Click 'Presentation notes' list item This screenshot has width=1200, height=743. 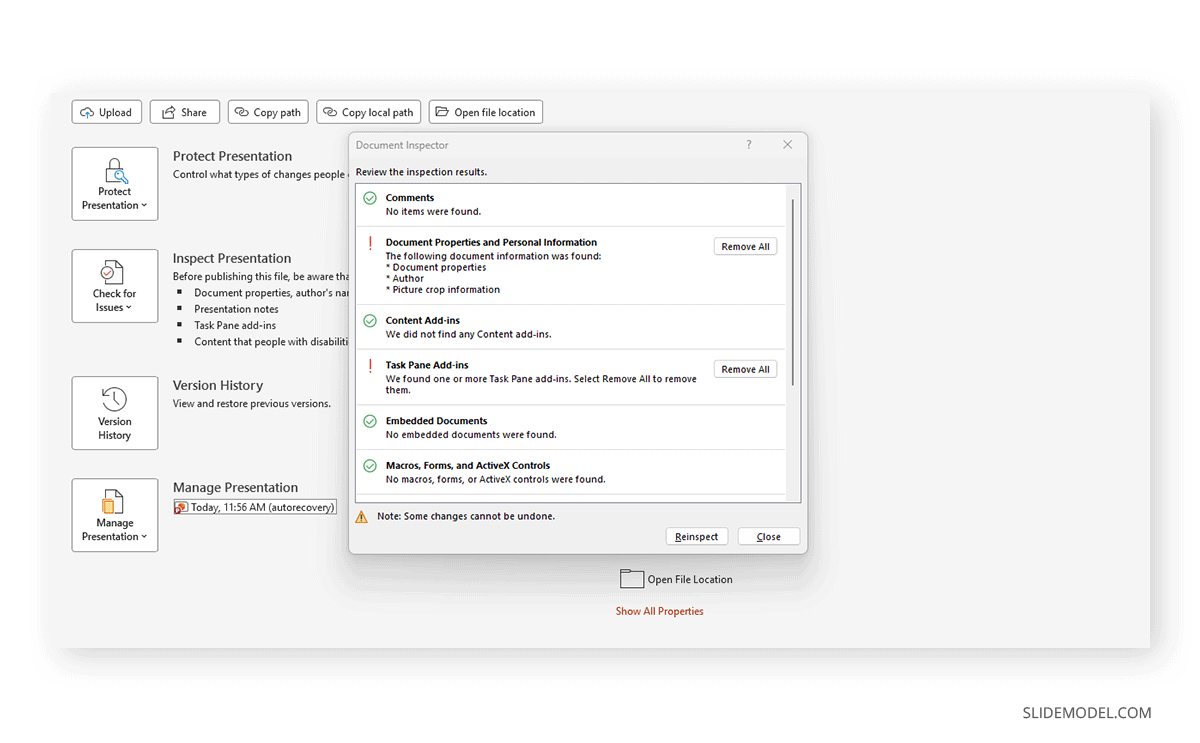236,309
